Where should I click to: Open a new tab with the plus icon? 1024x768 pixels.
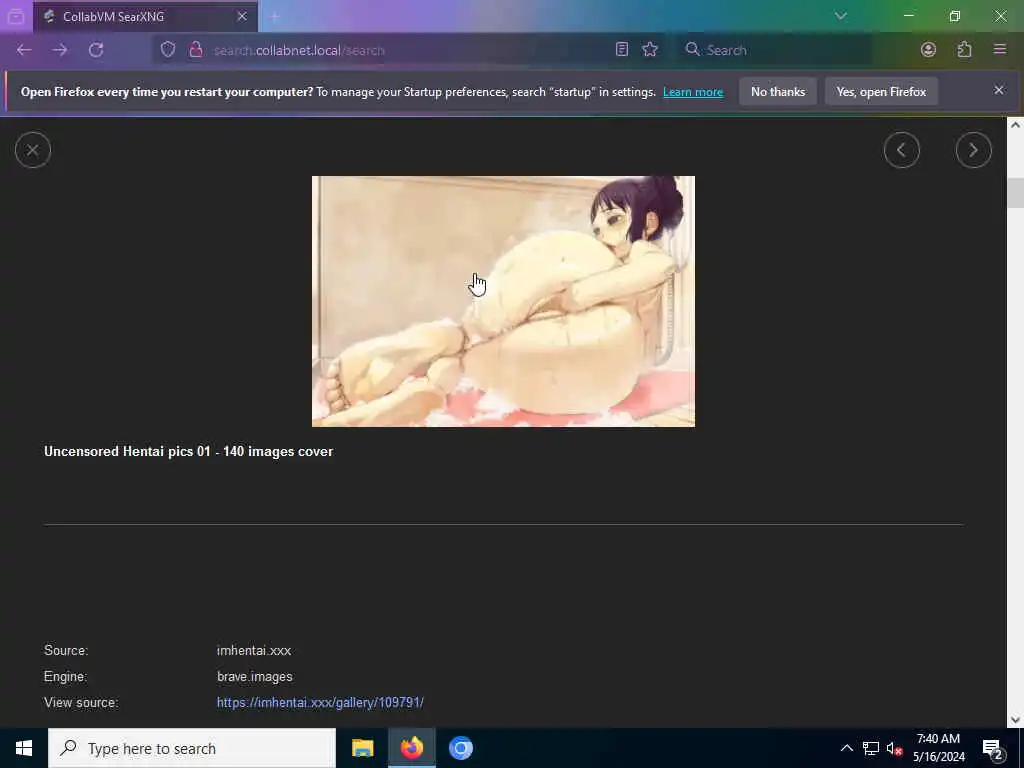pyautogui.click(x=275, y=16)
